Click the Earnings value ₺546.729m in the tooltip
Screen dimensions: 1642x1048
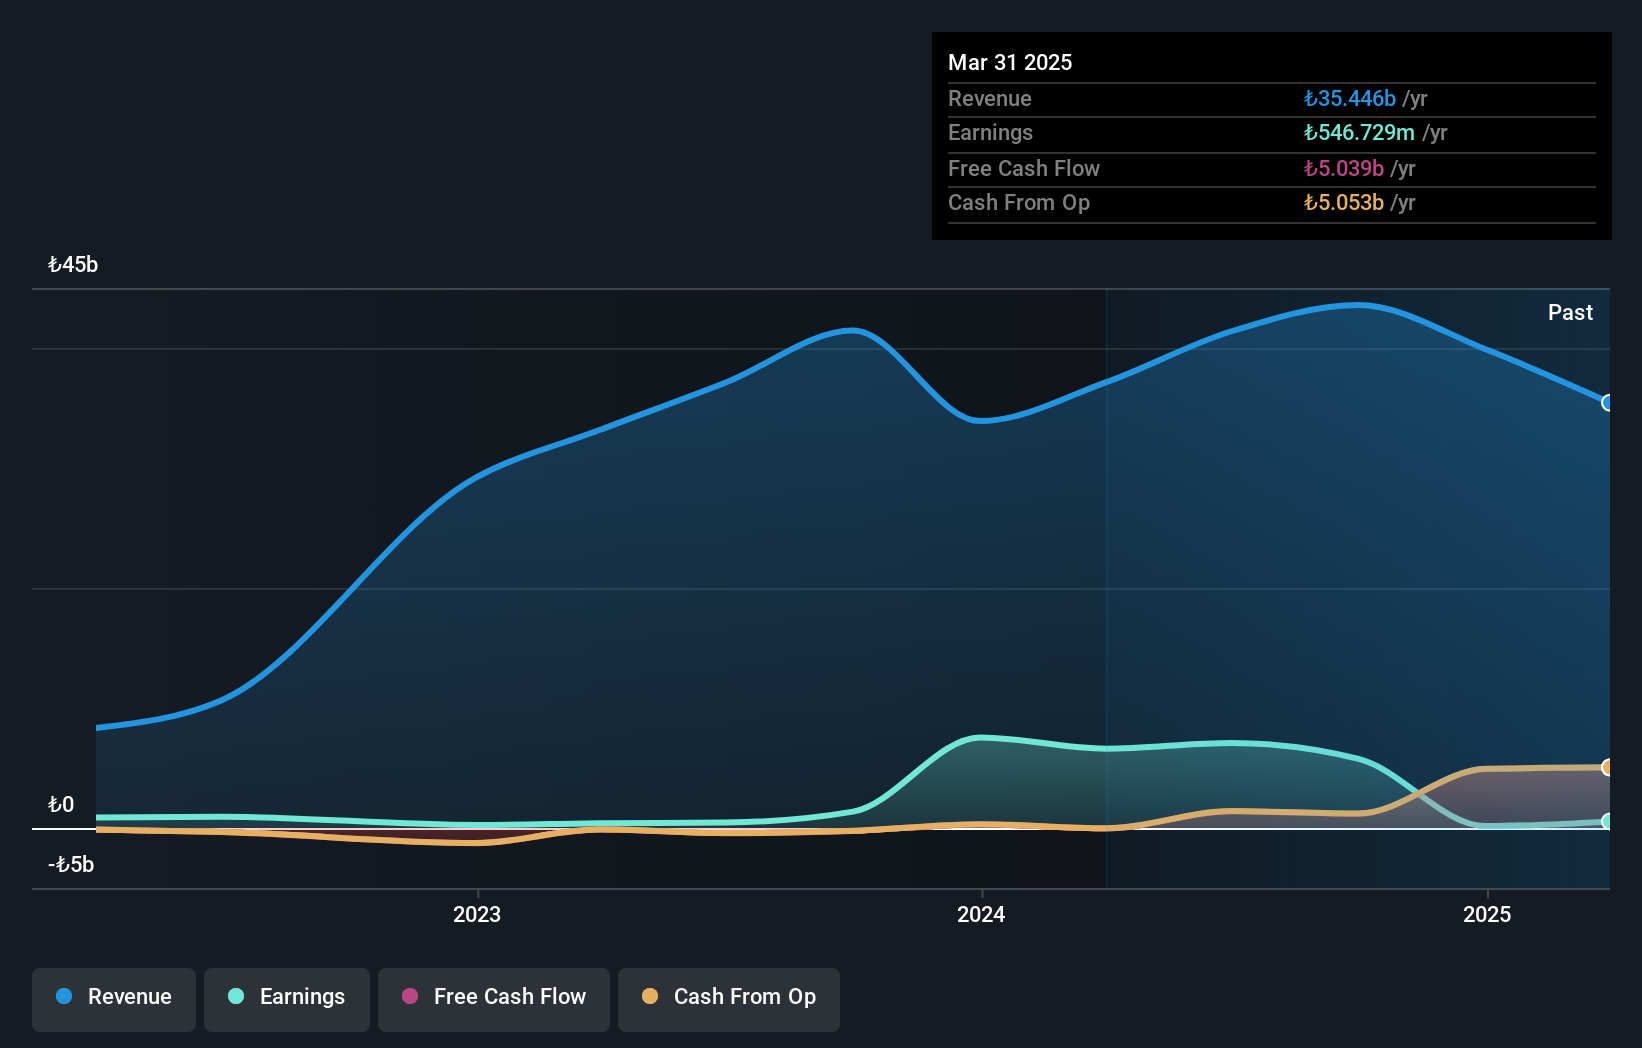(x=1359, y=133)
